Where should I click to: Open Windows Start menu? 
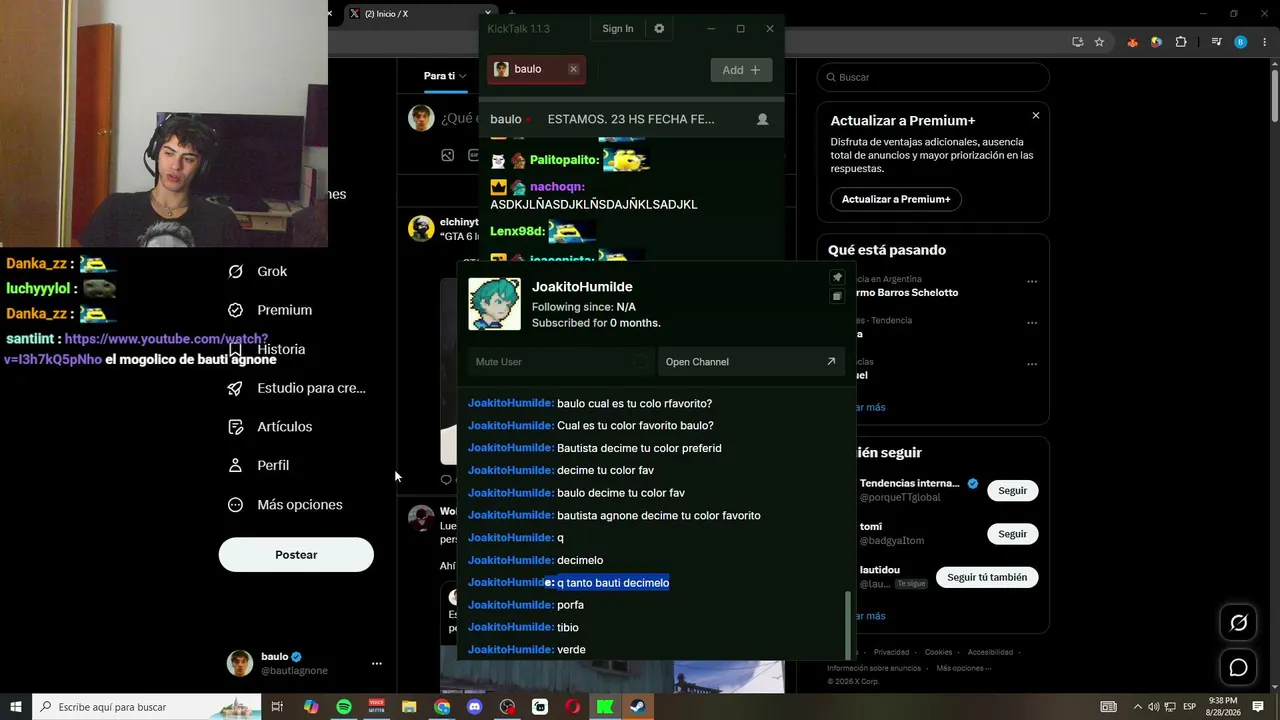[x=16, y=707]
